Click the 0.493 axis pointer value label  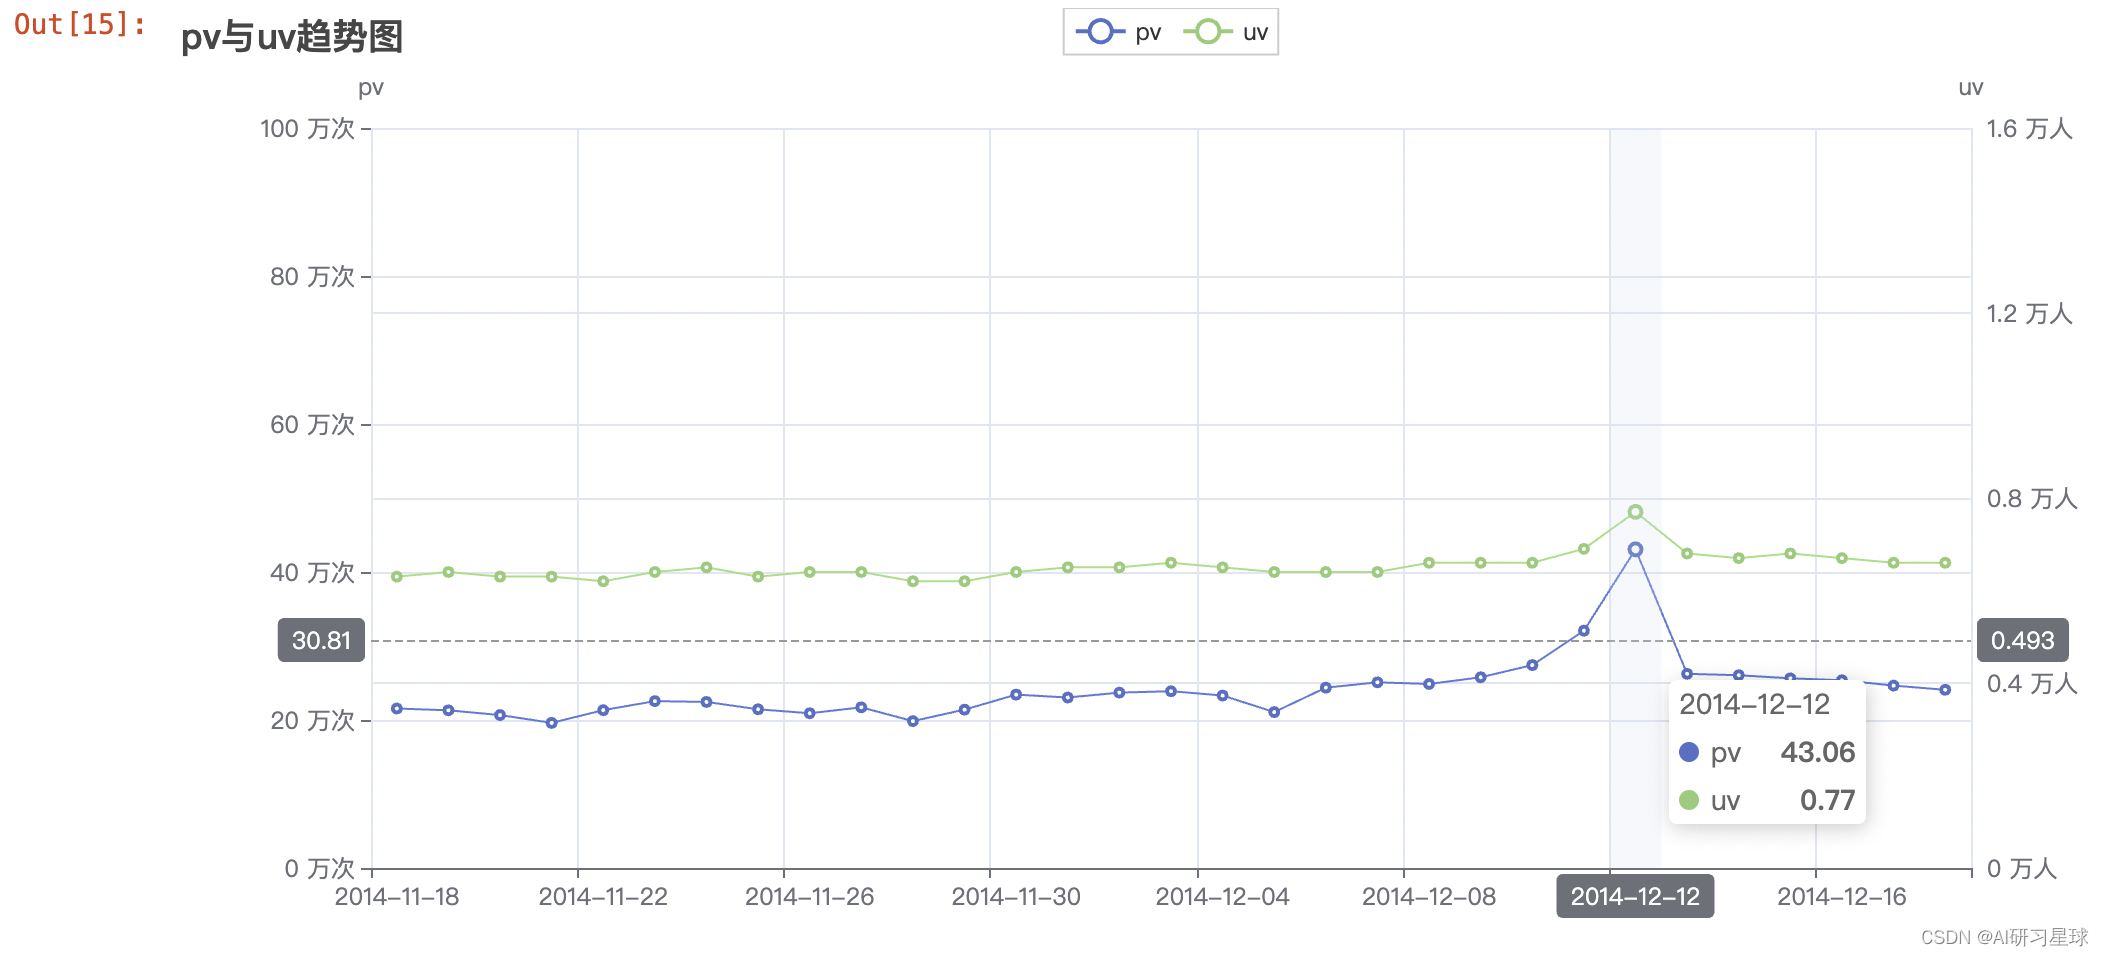click(x=2022, y=640)
